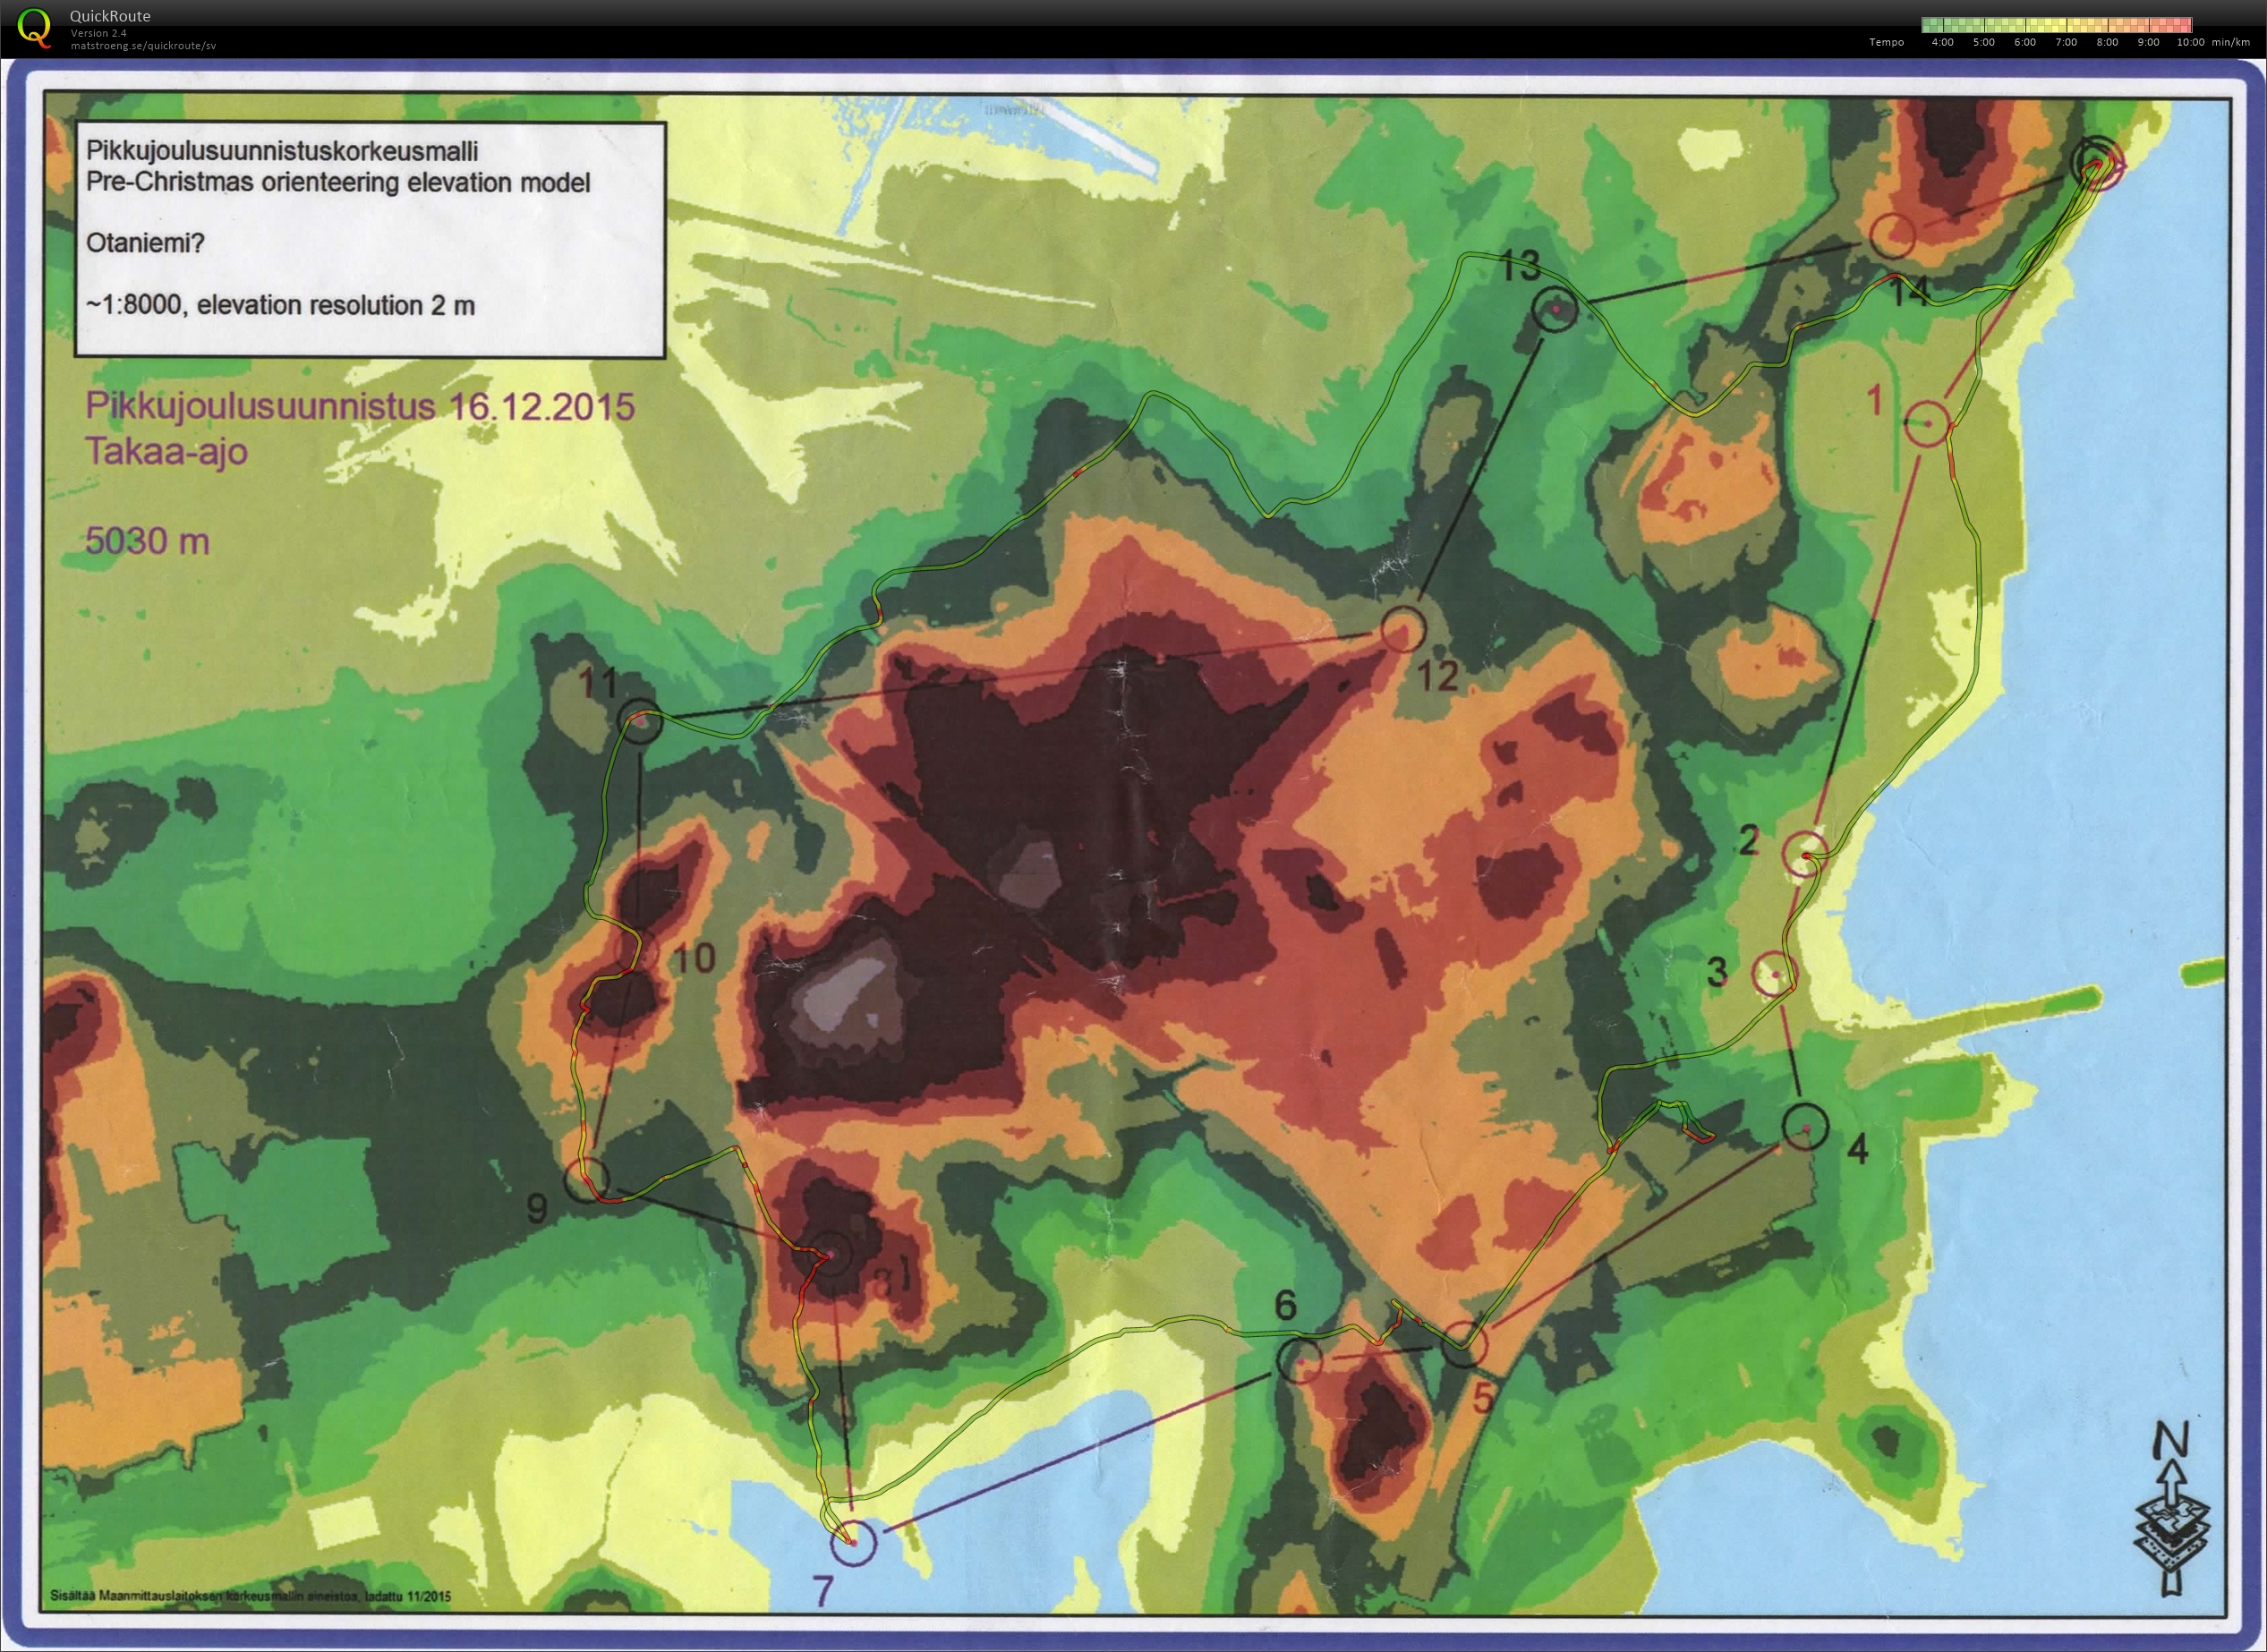Open the matstroeng.se/quickroute/sv link
This screenshot has width=2267, height=1652.
143,46
